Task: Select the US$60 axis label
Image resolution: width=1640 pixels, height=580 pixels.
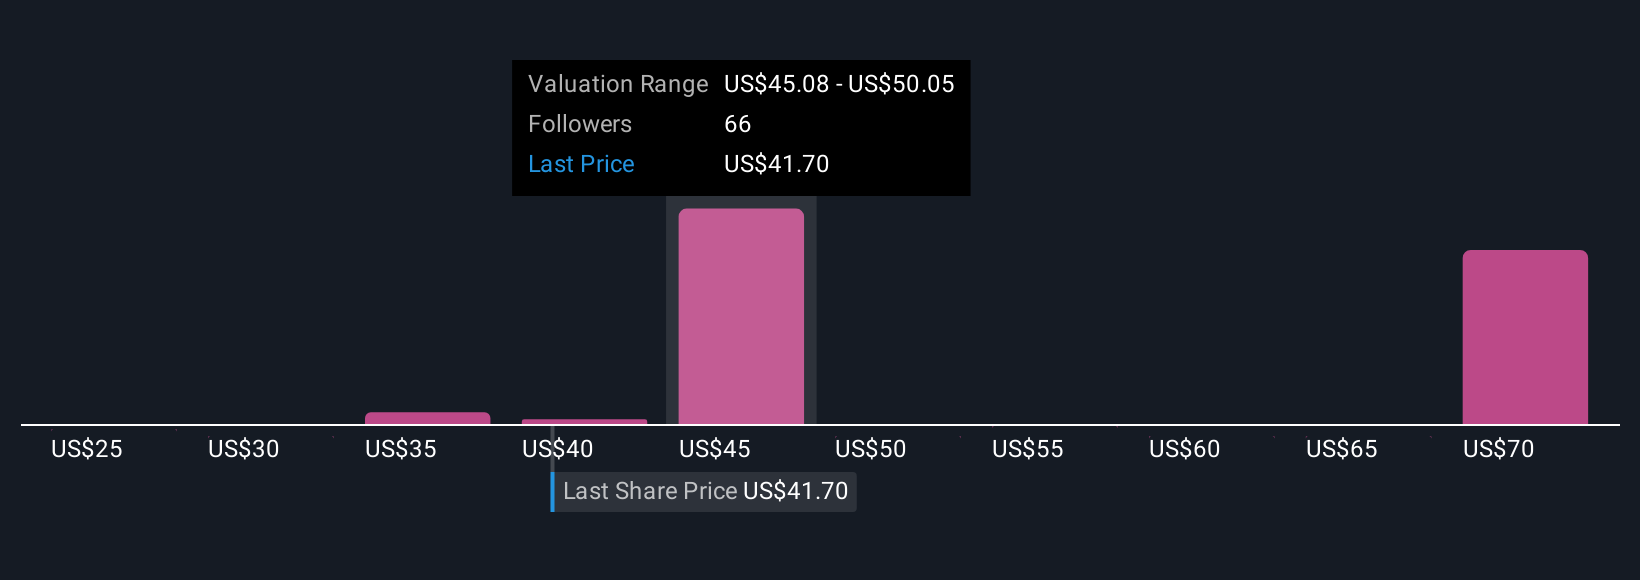Action: 1185,449
